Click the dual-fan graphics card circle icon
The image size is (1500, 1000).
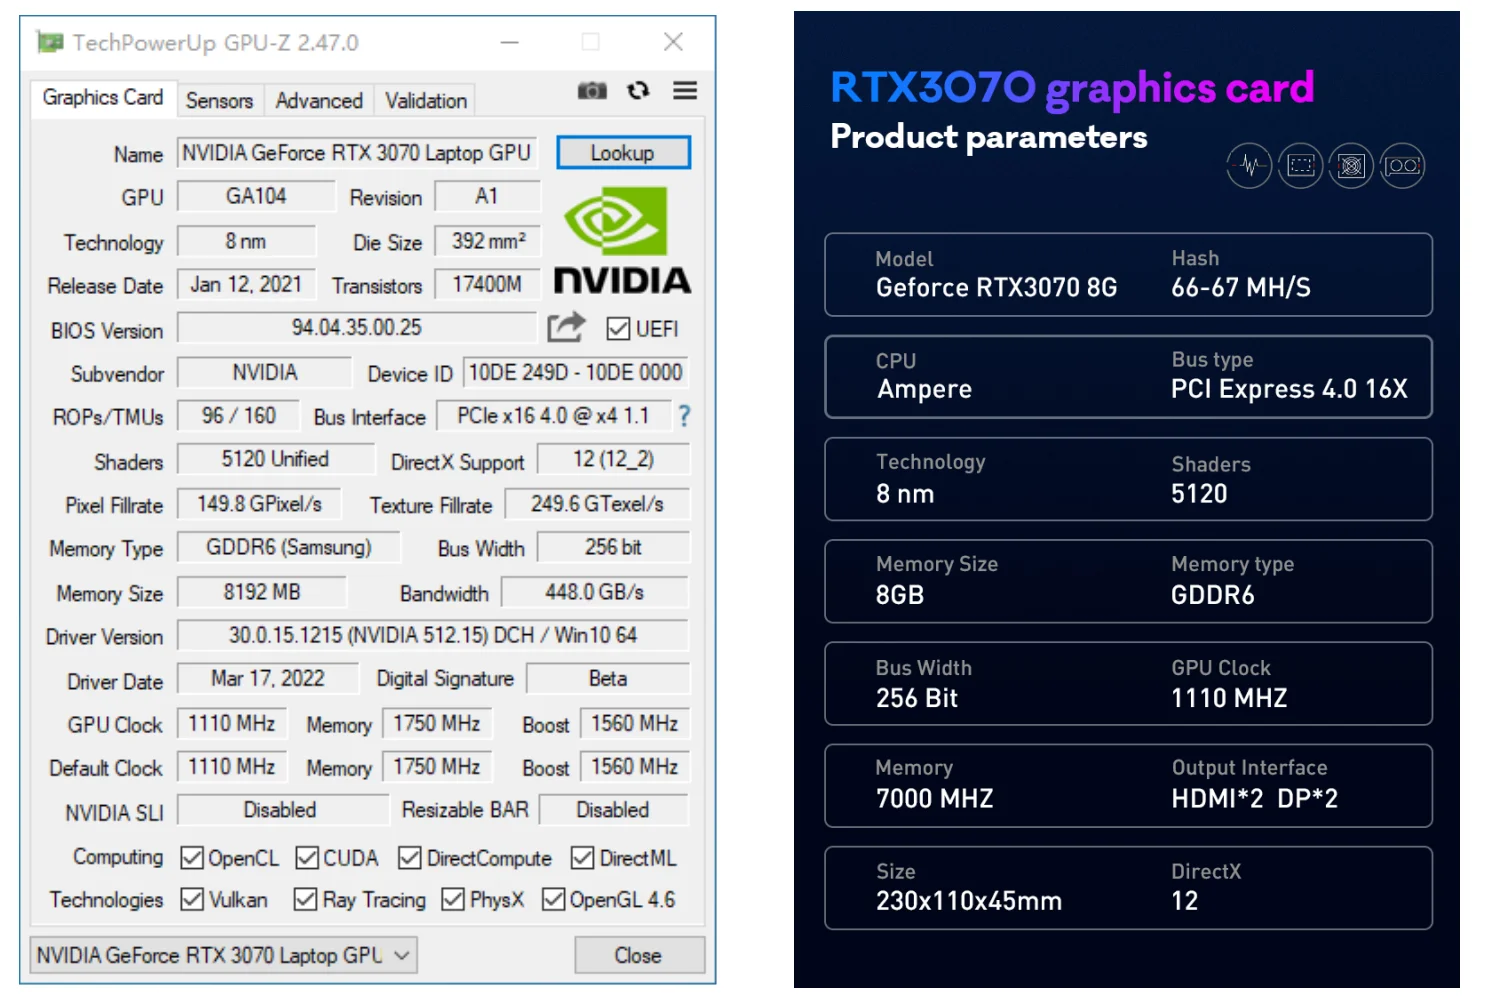(1403, 166)
